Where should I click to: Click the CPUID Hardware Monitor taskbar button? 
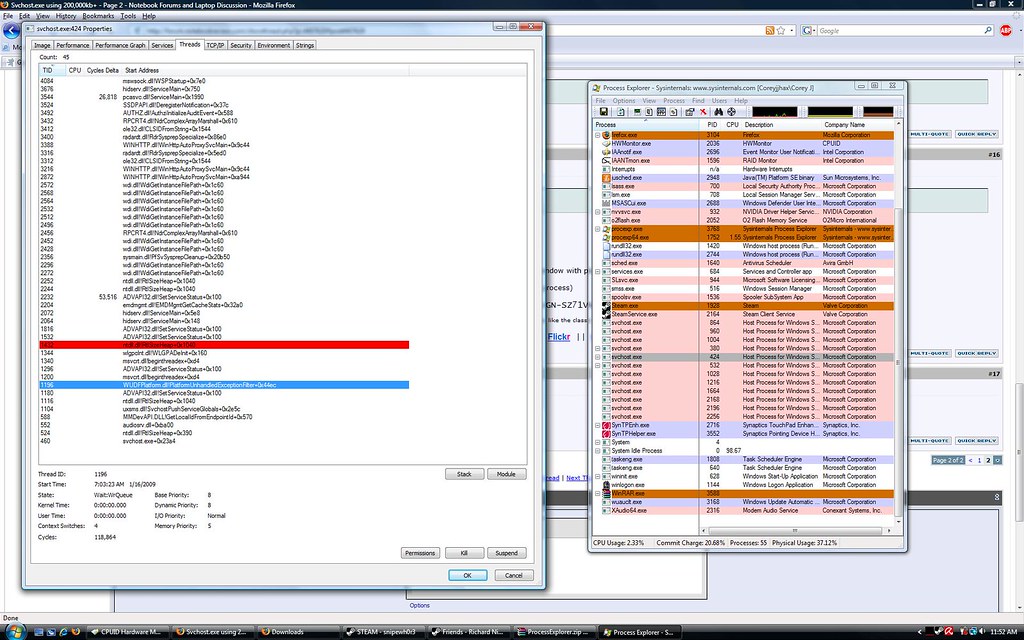pyautogui.click(x=127, y=632)
